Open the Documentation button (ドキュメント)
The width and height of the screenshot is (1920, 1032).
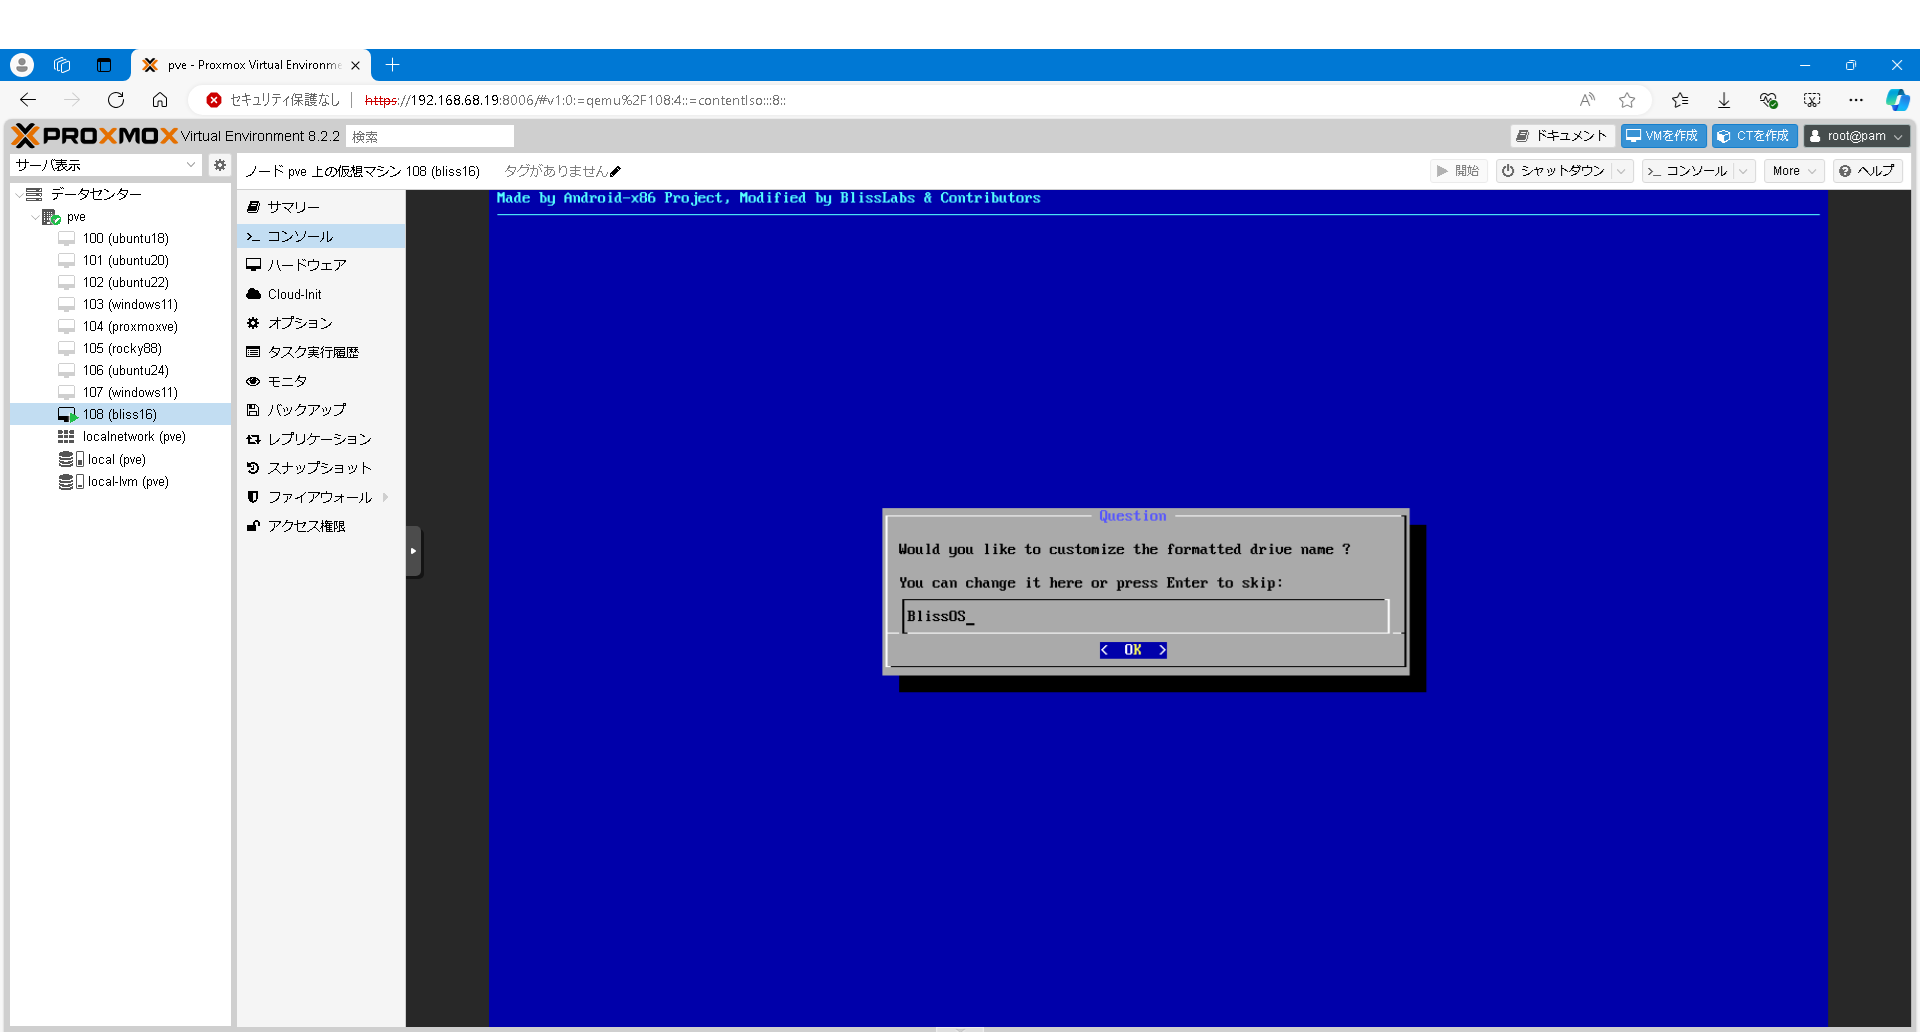[x=1562, y=136]
